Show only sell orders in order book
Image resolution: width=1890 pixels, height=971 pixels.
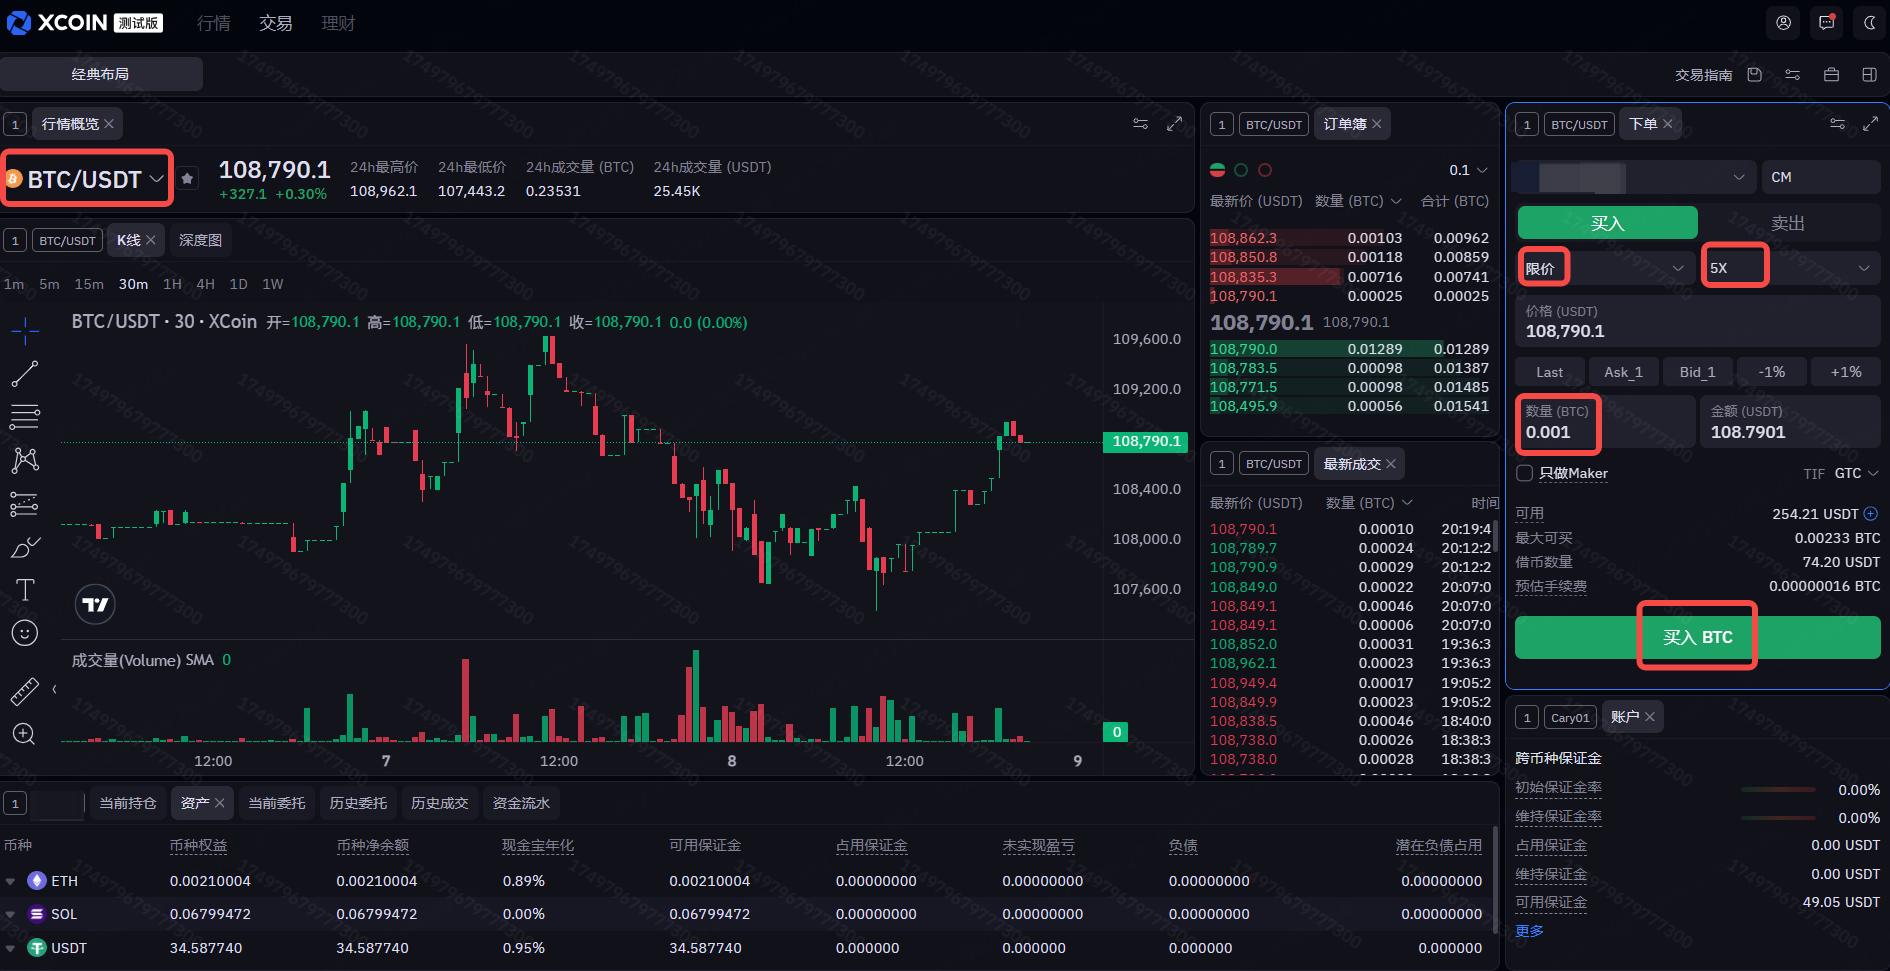1265,170
